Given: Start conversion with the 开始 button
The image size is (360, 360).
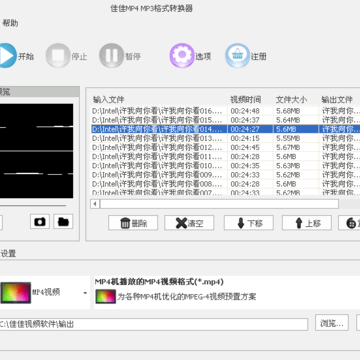Looking at the screenshot, I should click(16, 56).
